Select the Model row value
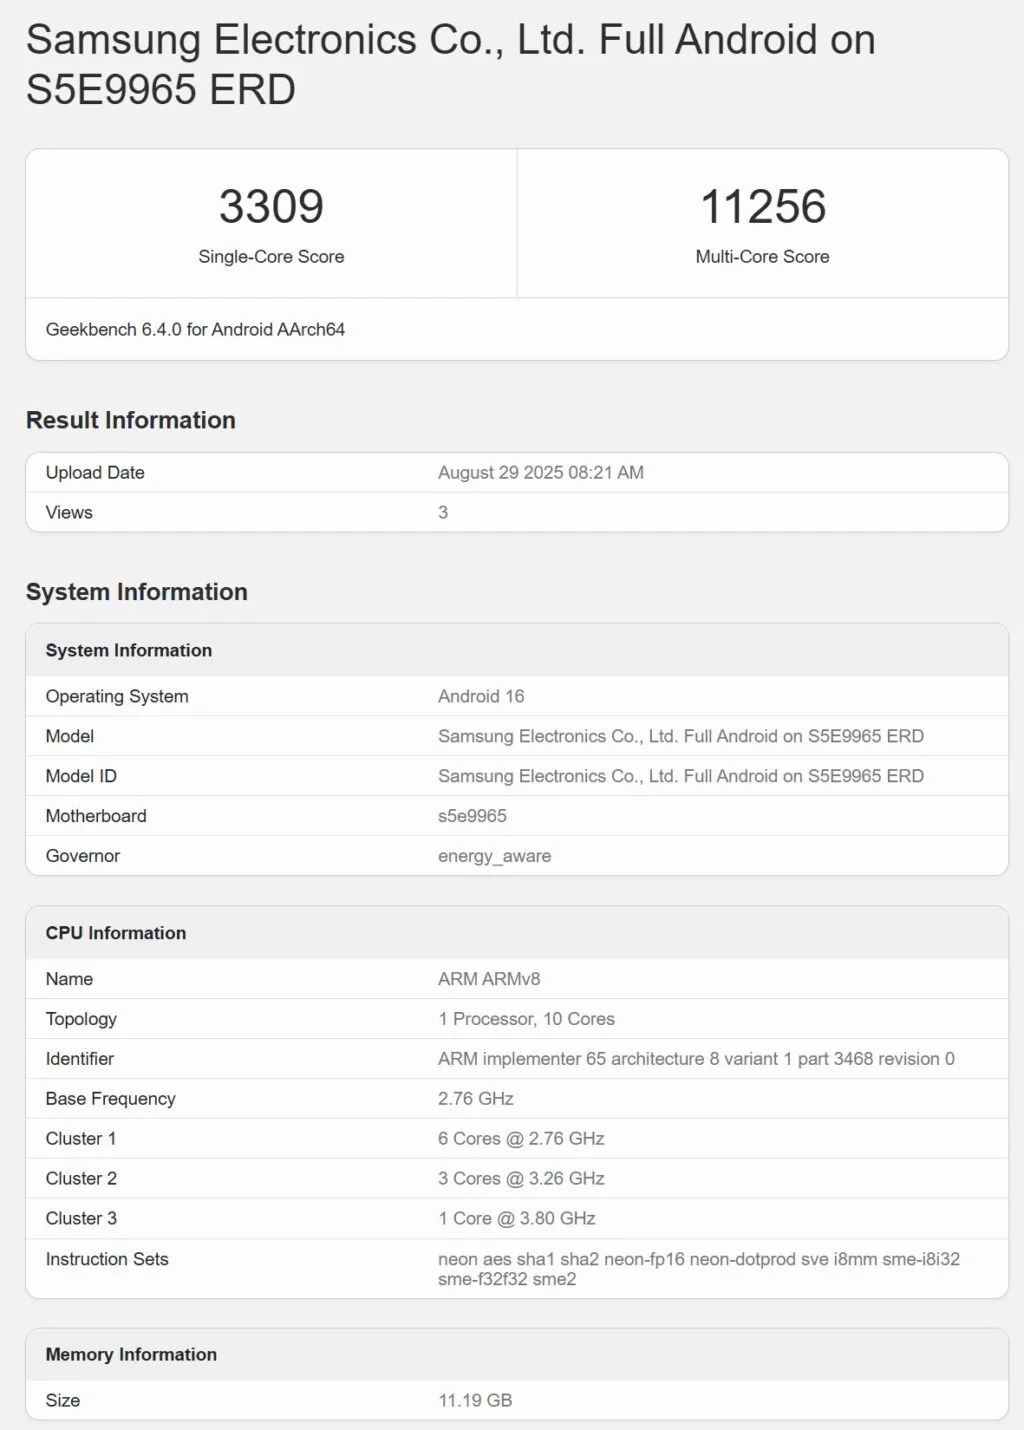This screenshot has width=1024, height=1430. [x=680, y=736]
